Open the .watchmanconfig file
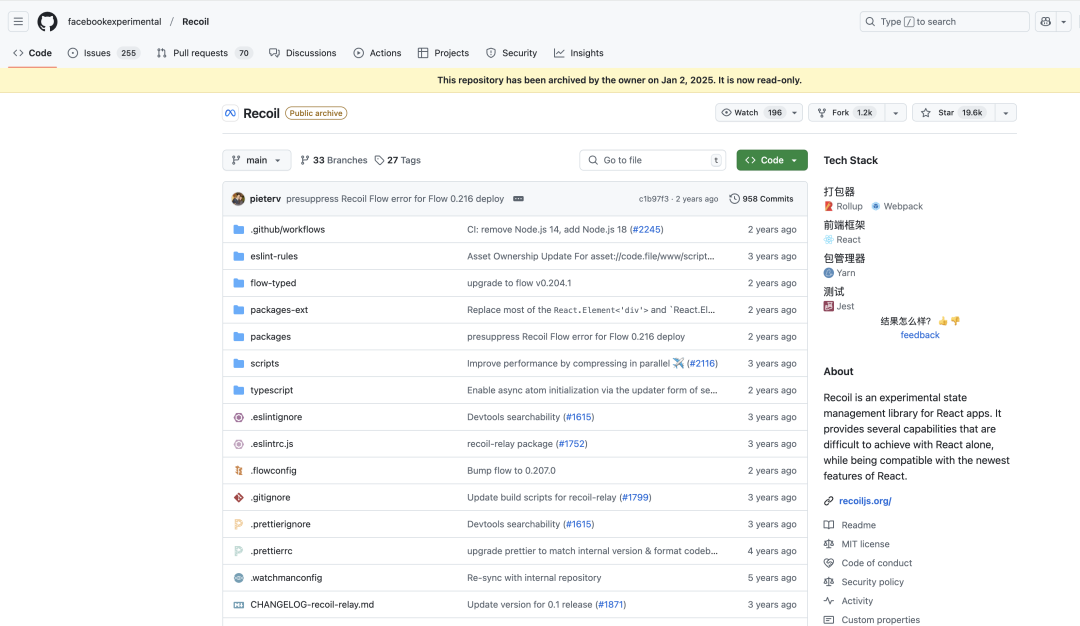1080x626 pixels. [x=286, y=578]
